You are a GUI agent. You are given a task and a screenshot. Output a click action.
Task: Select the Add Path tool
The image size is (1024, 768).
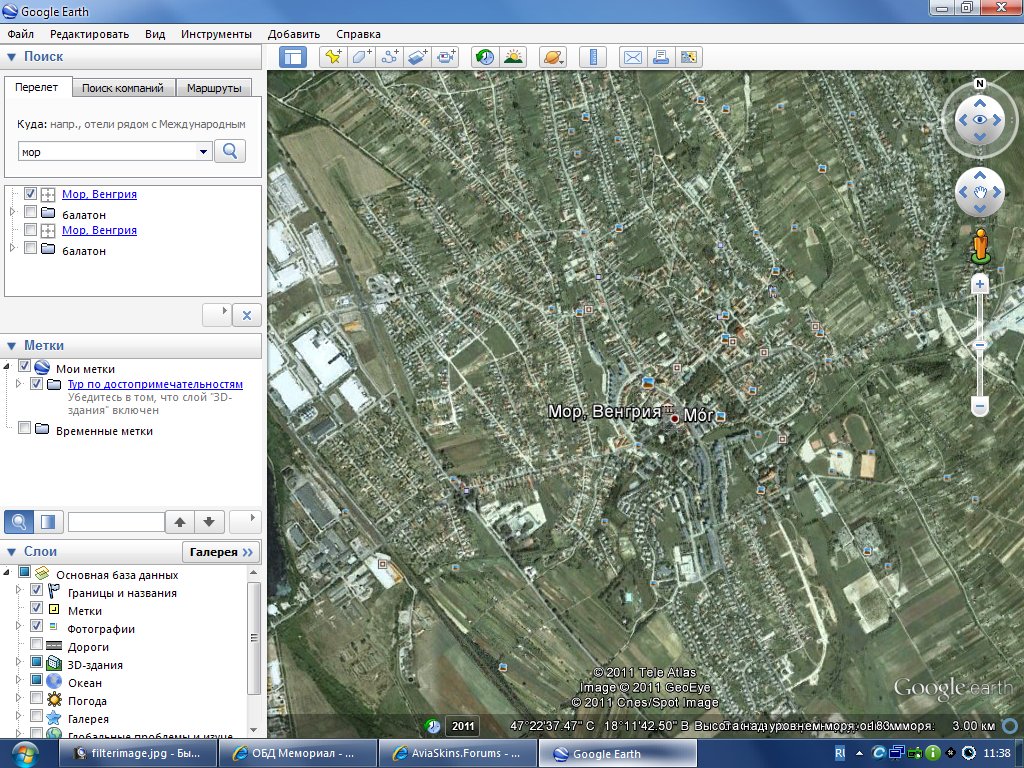pyautogui.click(x=389, y=57)
